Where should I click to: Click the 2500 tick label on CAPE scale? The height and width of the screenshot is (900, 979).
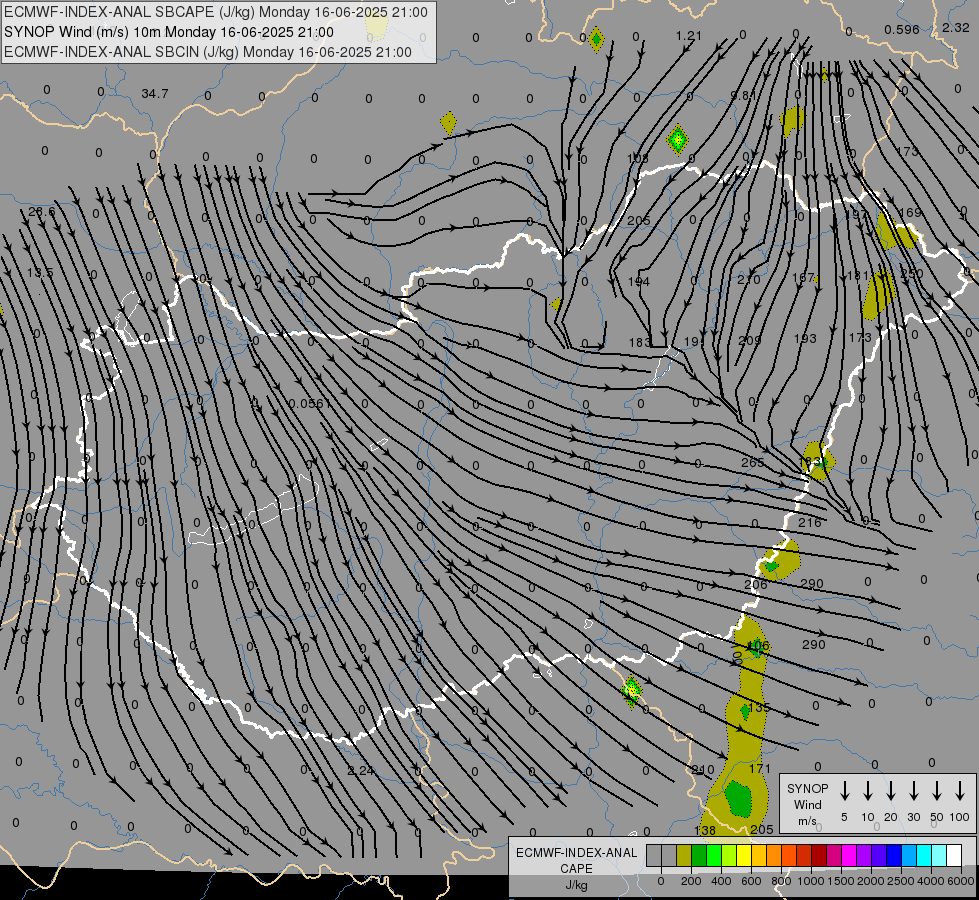pyautogui.click(x=900, y=881)
